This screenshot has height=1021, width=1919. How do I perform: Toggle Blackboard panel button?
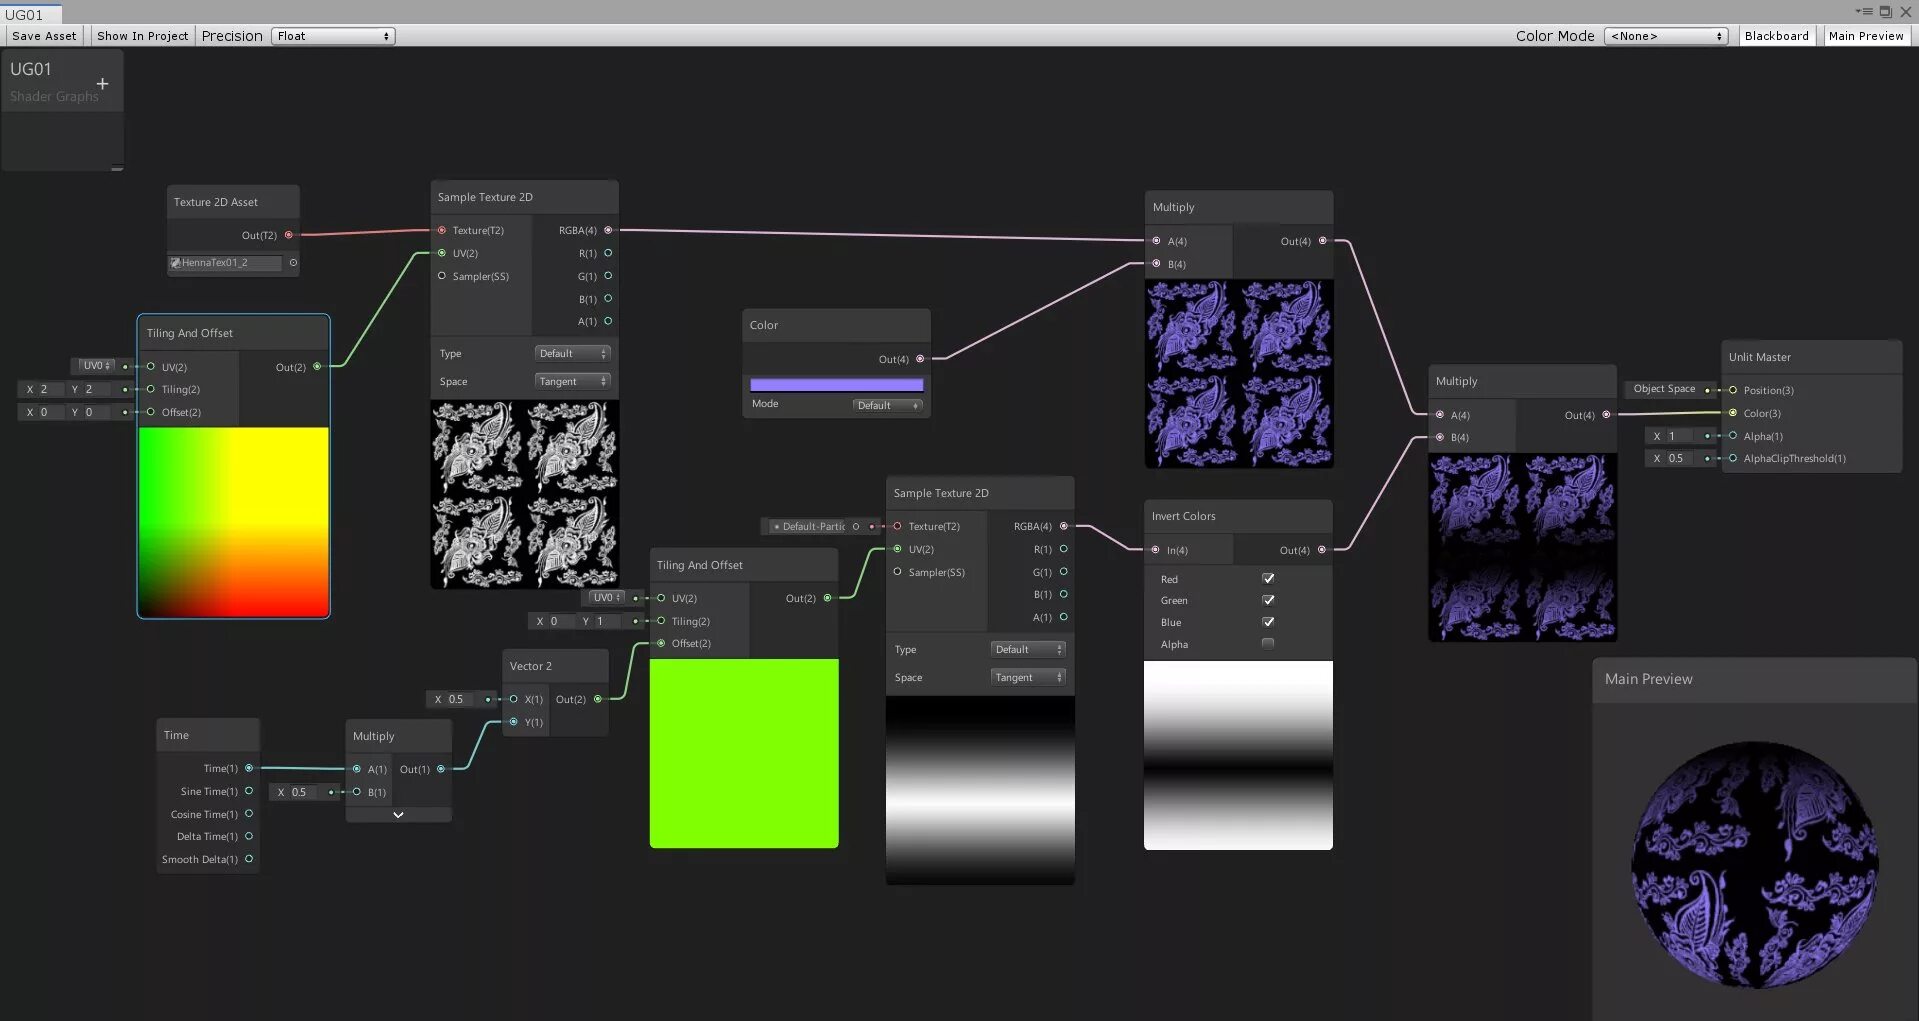click(1776, 36)
